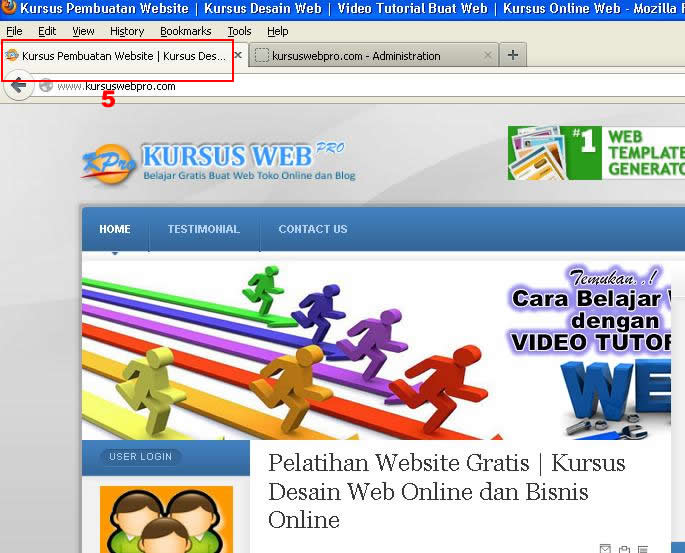685x553 pixels.
Task: Open the View menu
Action: click(83, 31)
